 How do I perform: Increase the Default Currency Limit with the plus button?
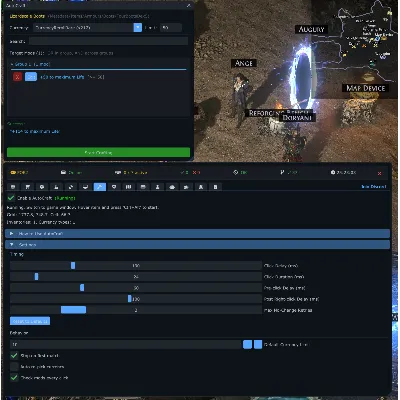pyautogui.click(x=258, y=345)
